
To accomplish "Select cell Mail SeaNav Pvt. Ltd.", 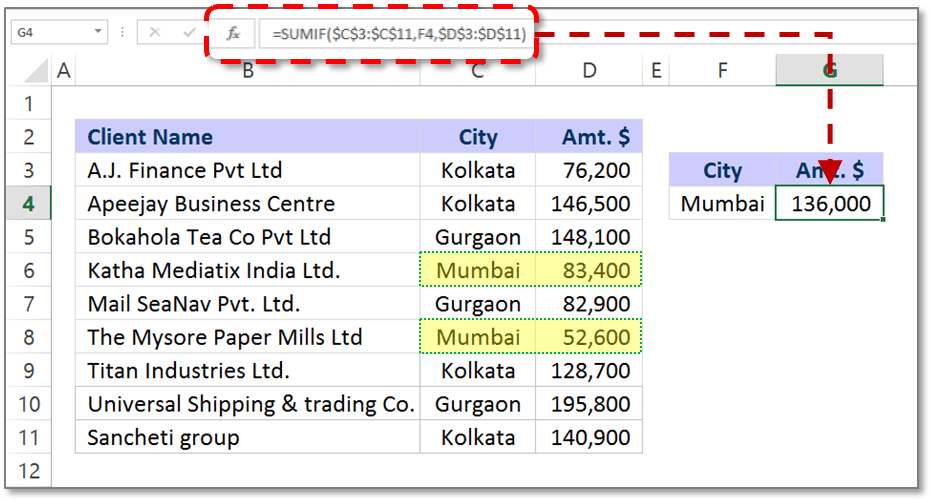I will tap(247, 304).
